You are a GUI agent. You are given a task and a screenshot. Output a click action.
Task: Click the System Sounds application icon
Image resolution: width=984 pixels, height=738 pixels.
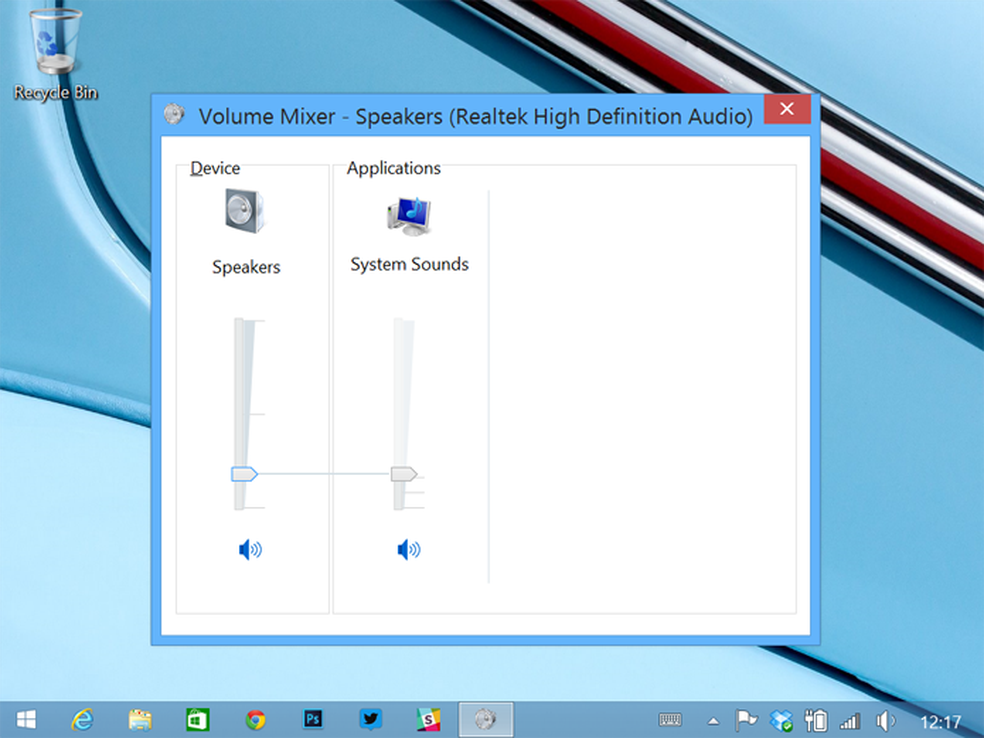408,215
